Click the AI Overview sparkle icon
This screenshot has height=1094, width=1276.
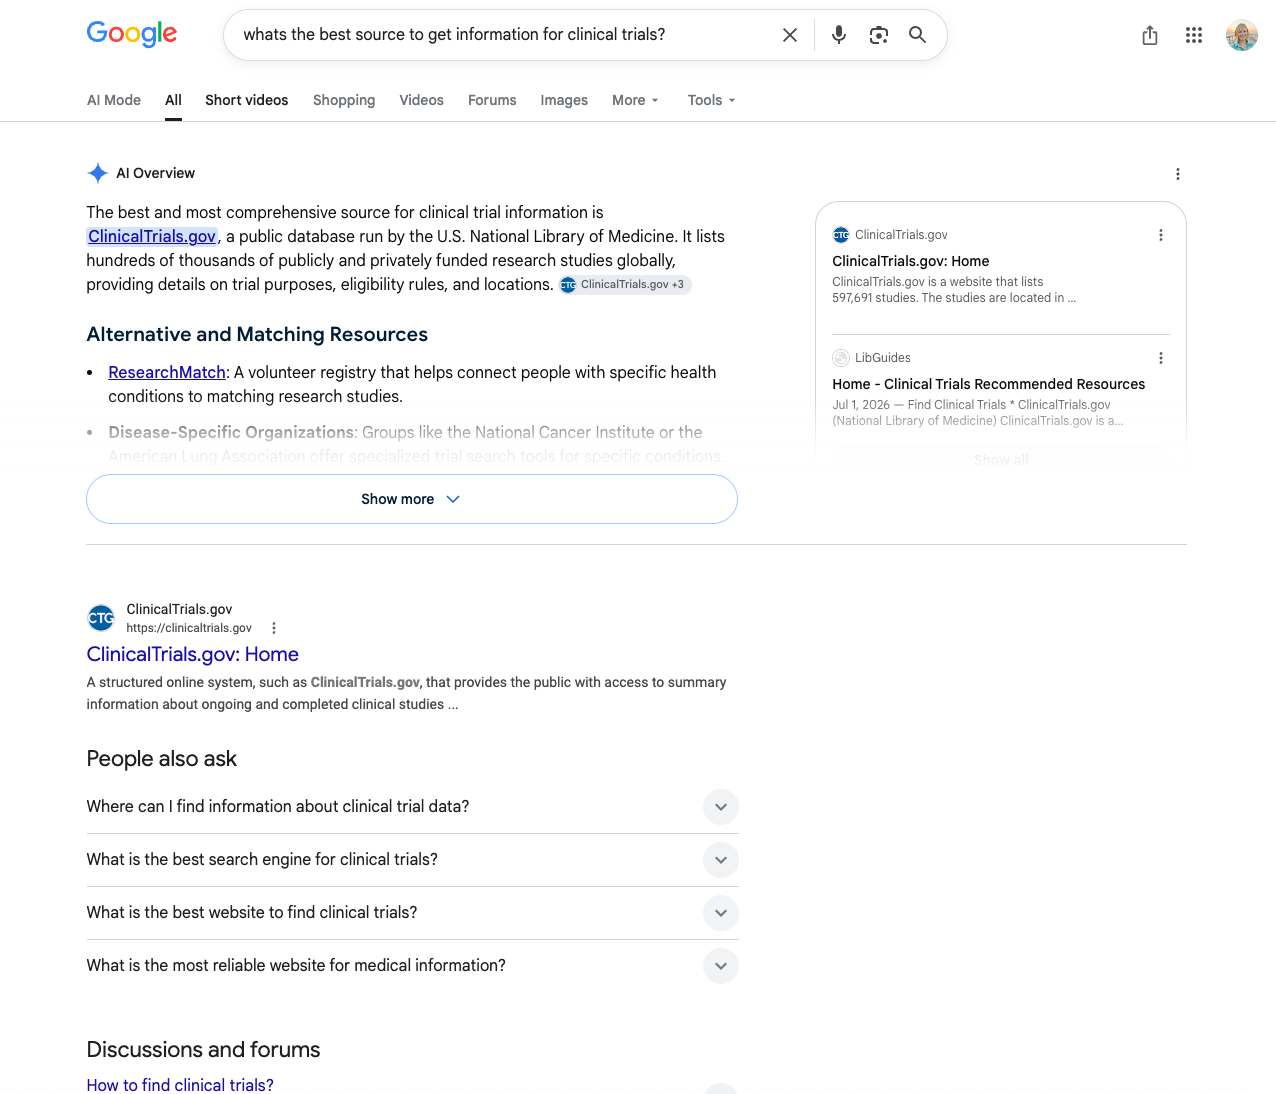[98, 173]
